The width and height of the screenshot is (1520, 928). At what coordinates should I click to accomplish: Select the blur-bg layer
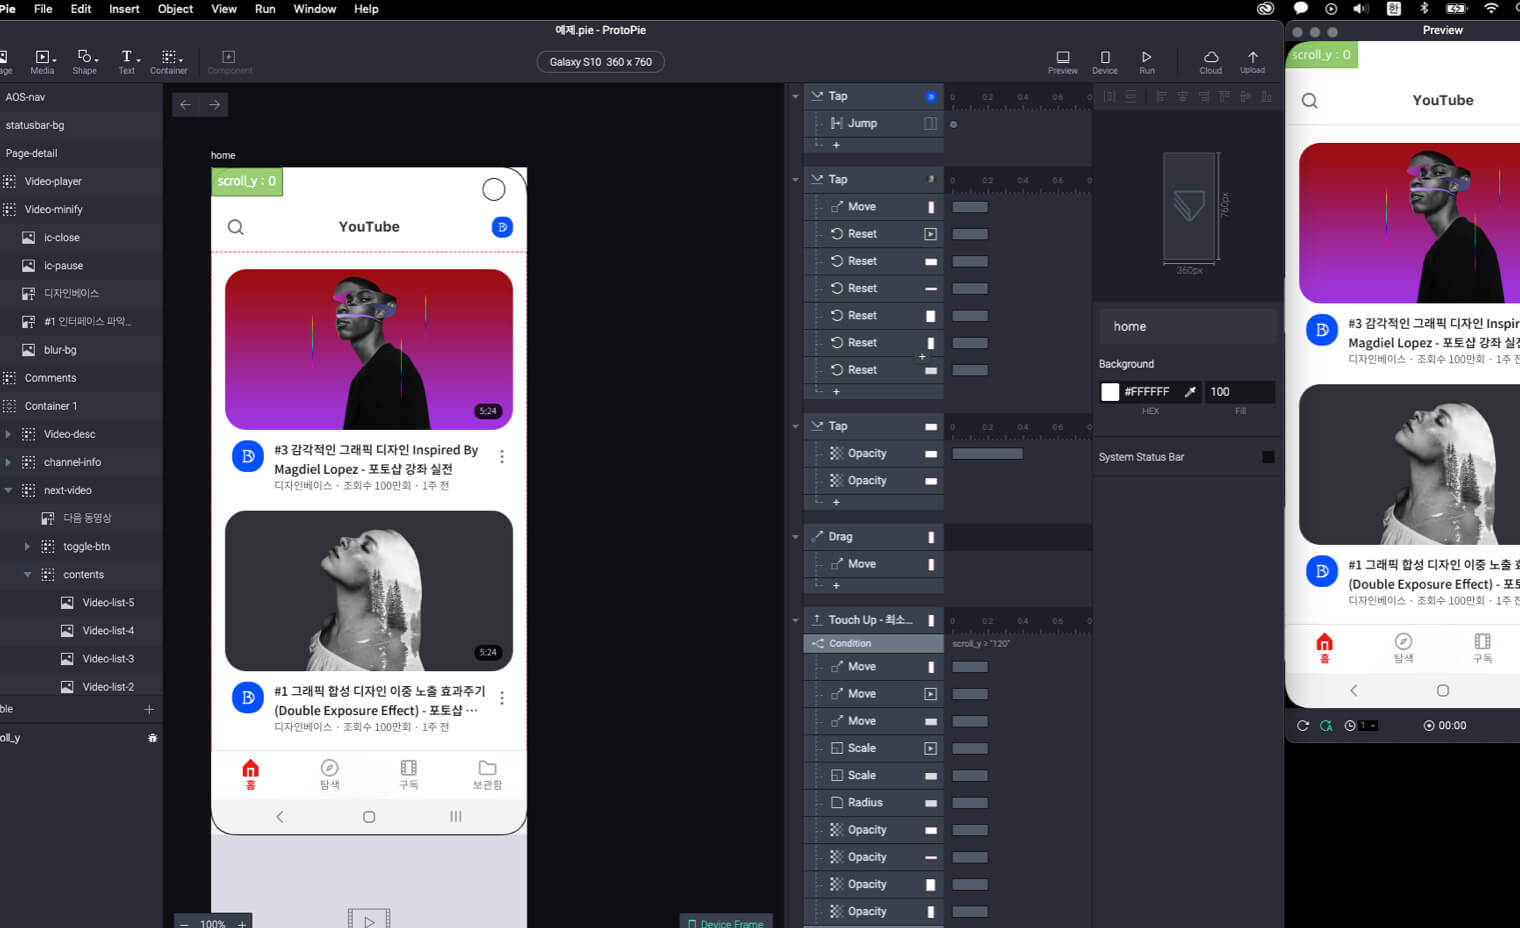(x=81, y=350)
